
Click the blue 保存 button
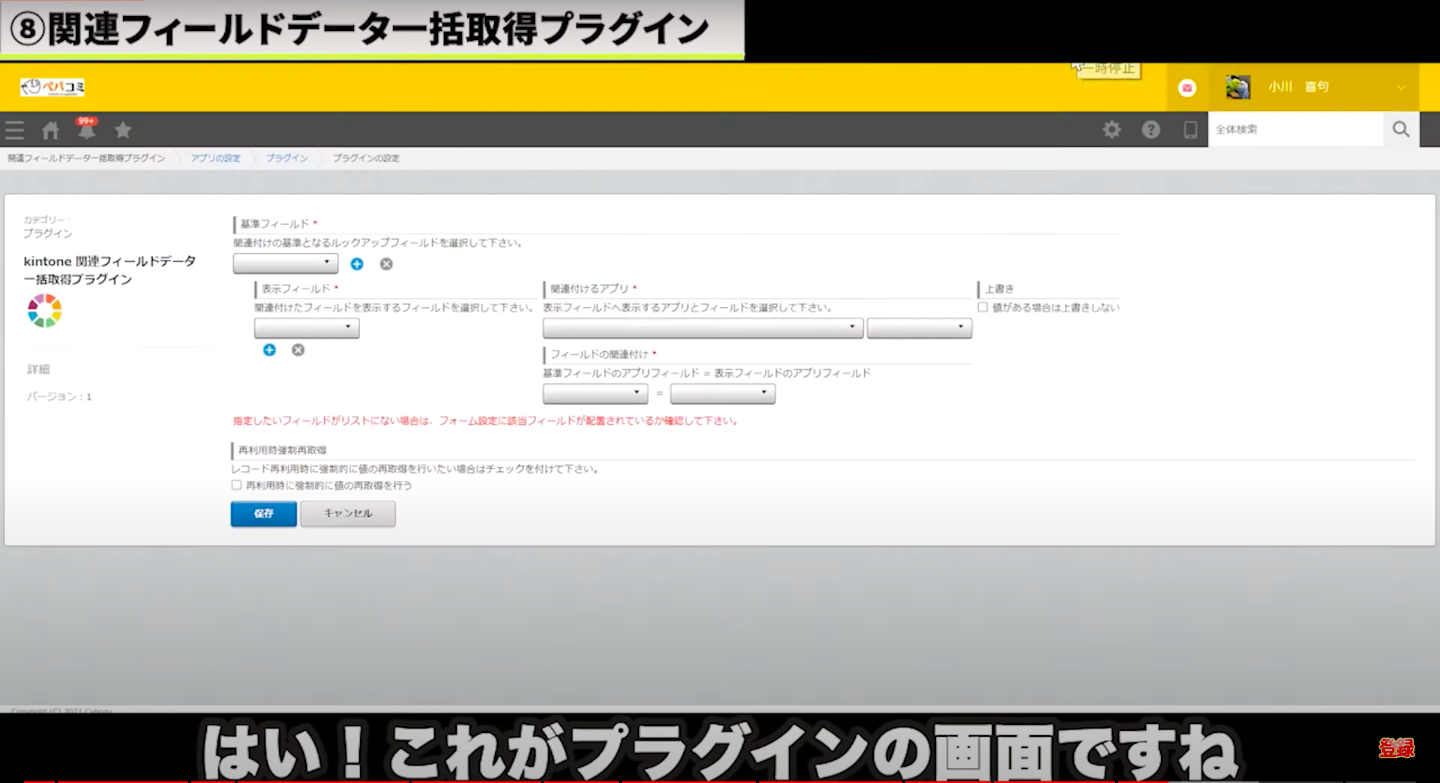[x=263, y=513]
